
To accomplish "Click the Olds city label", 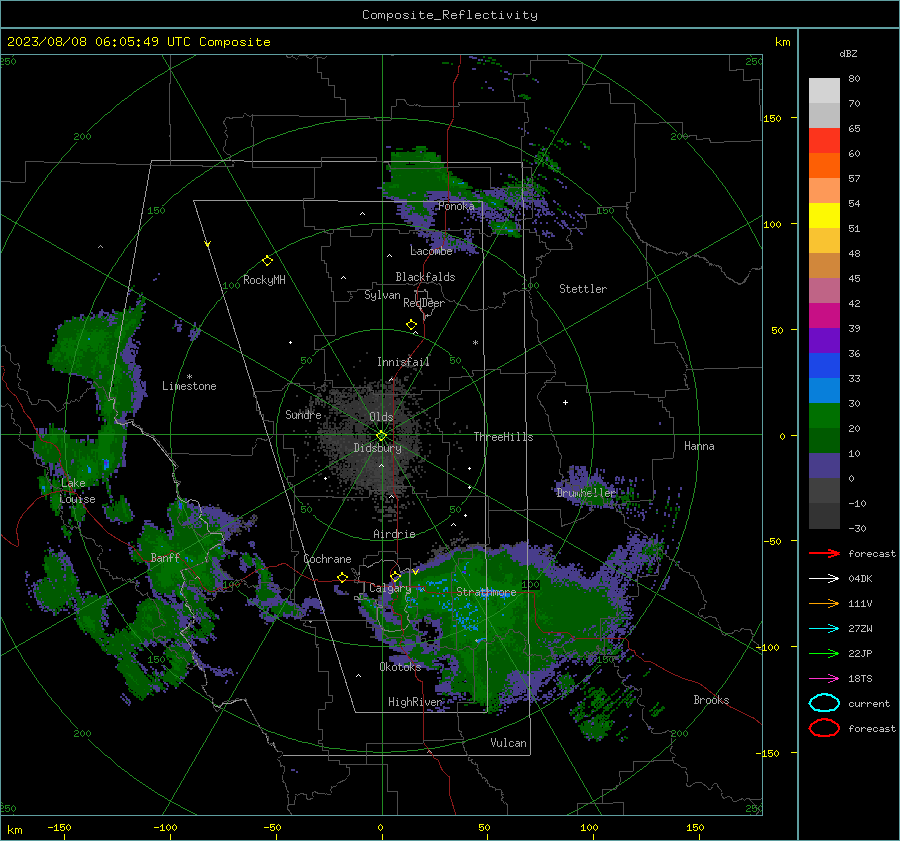I will coord(381,417).
